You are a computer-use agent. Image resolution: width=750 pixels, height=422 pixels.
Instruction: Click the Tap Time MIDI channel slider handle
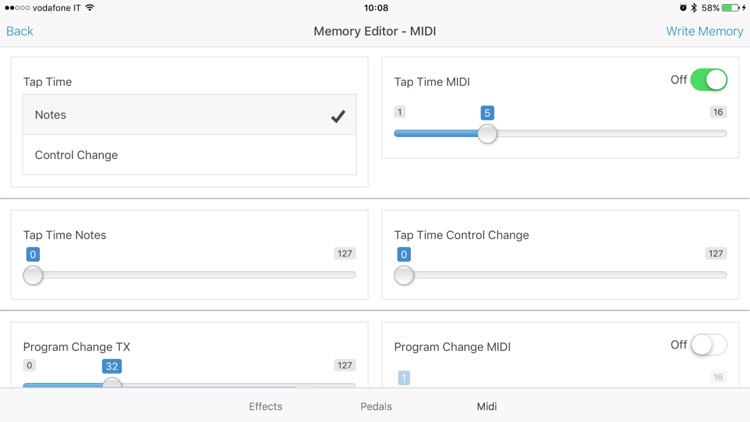pyautogui.click(x=487, y=134)
